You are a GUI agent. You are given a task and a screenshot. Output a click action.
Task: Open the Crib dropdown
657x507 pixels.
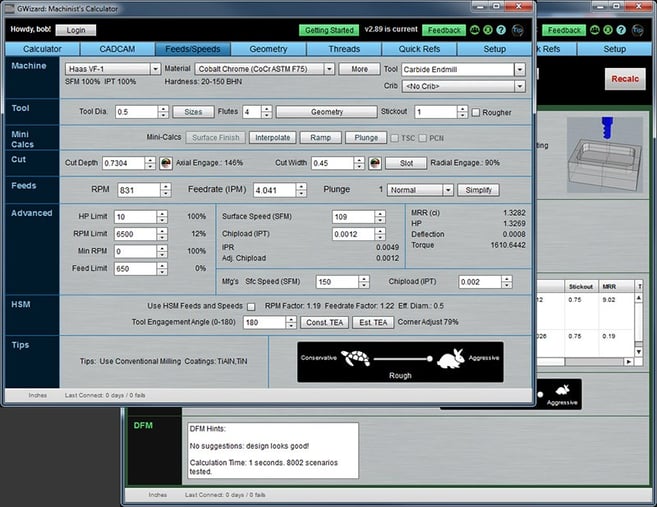click(x=463, y=86)
